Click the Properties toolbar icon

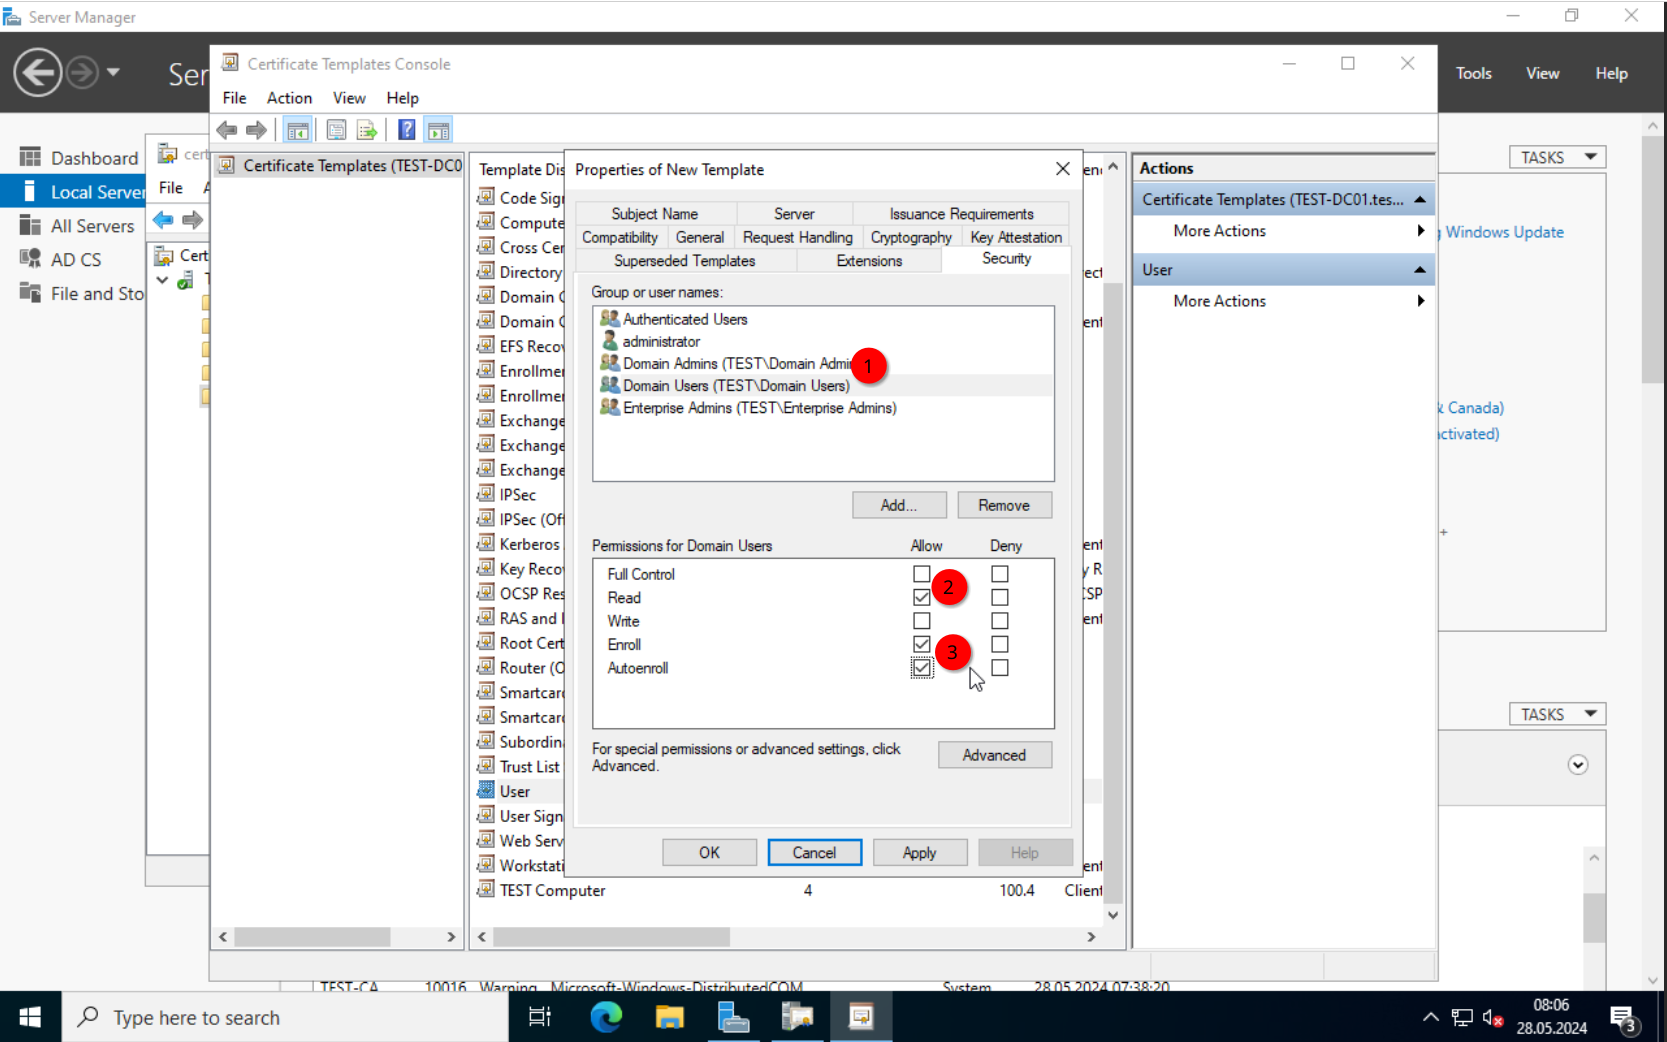click(x=337, y=130)
